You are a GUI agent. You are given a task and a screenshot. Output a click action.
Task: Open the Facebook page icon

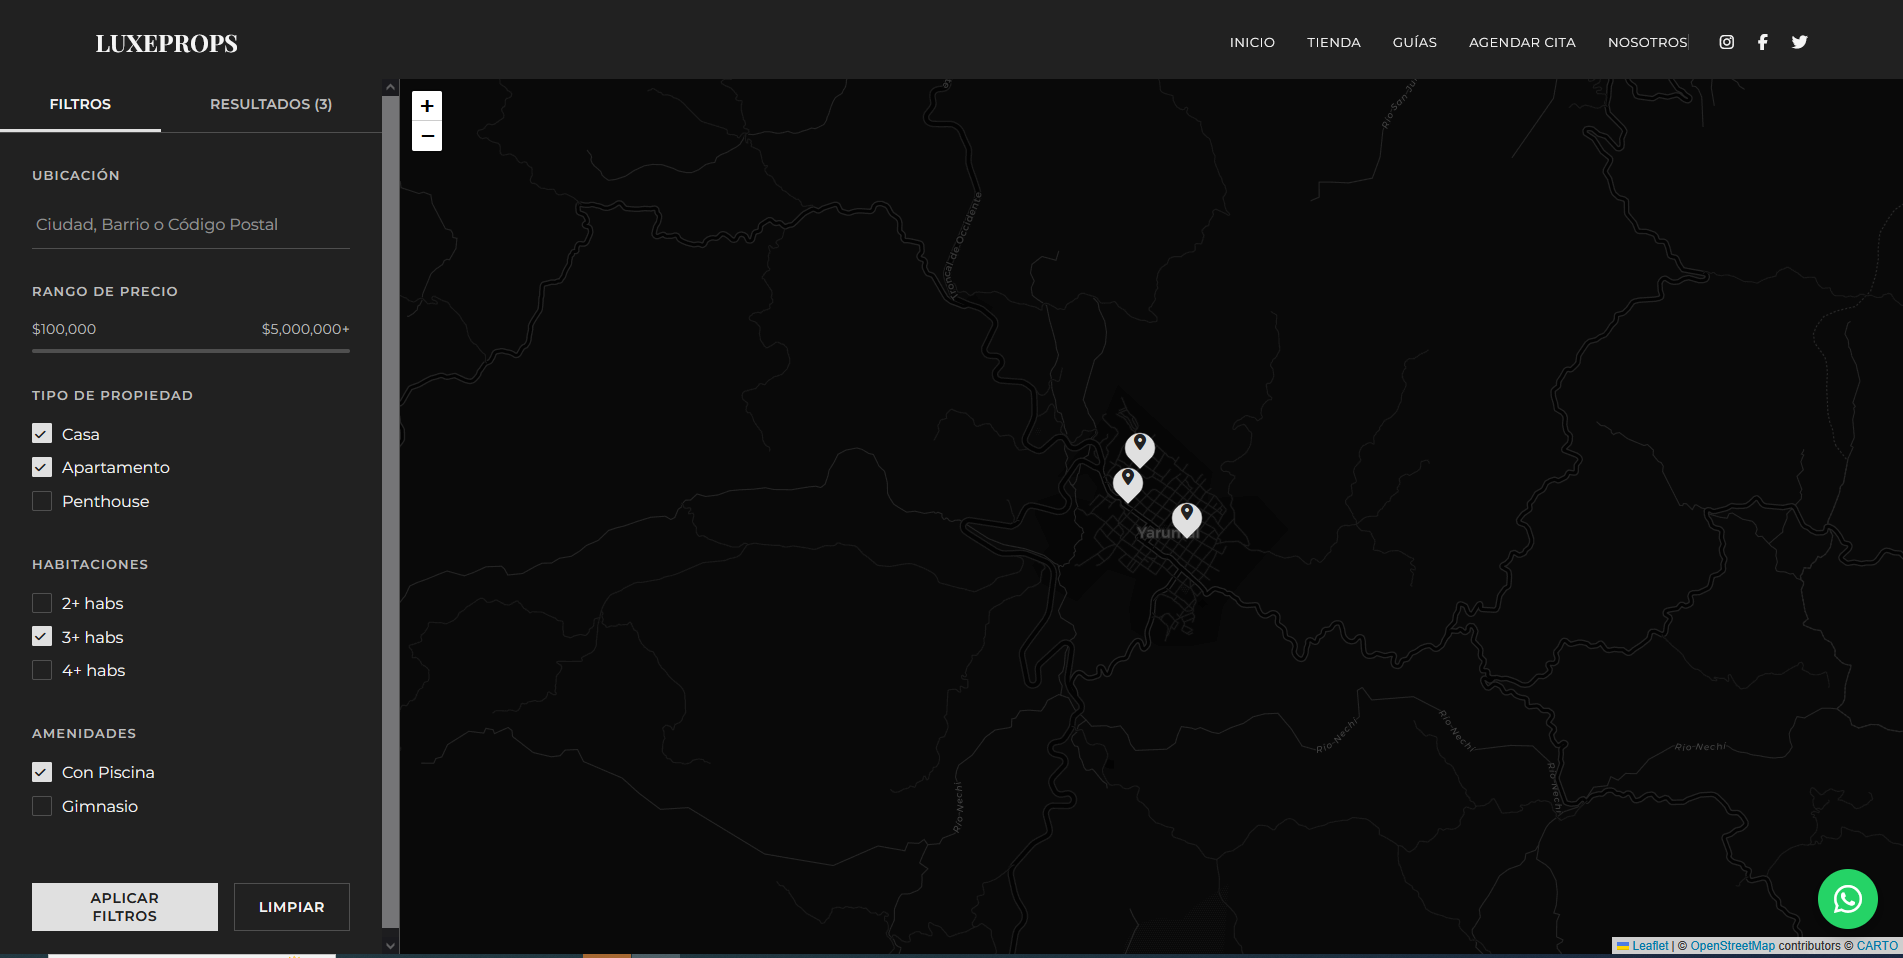pos(1762,42)
